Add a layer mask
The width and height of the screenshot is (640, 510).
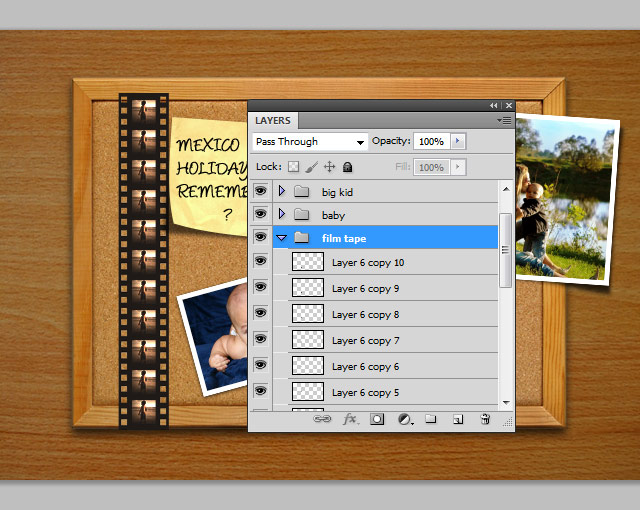[377, 420]
